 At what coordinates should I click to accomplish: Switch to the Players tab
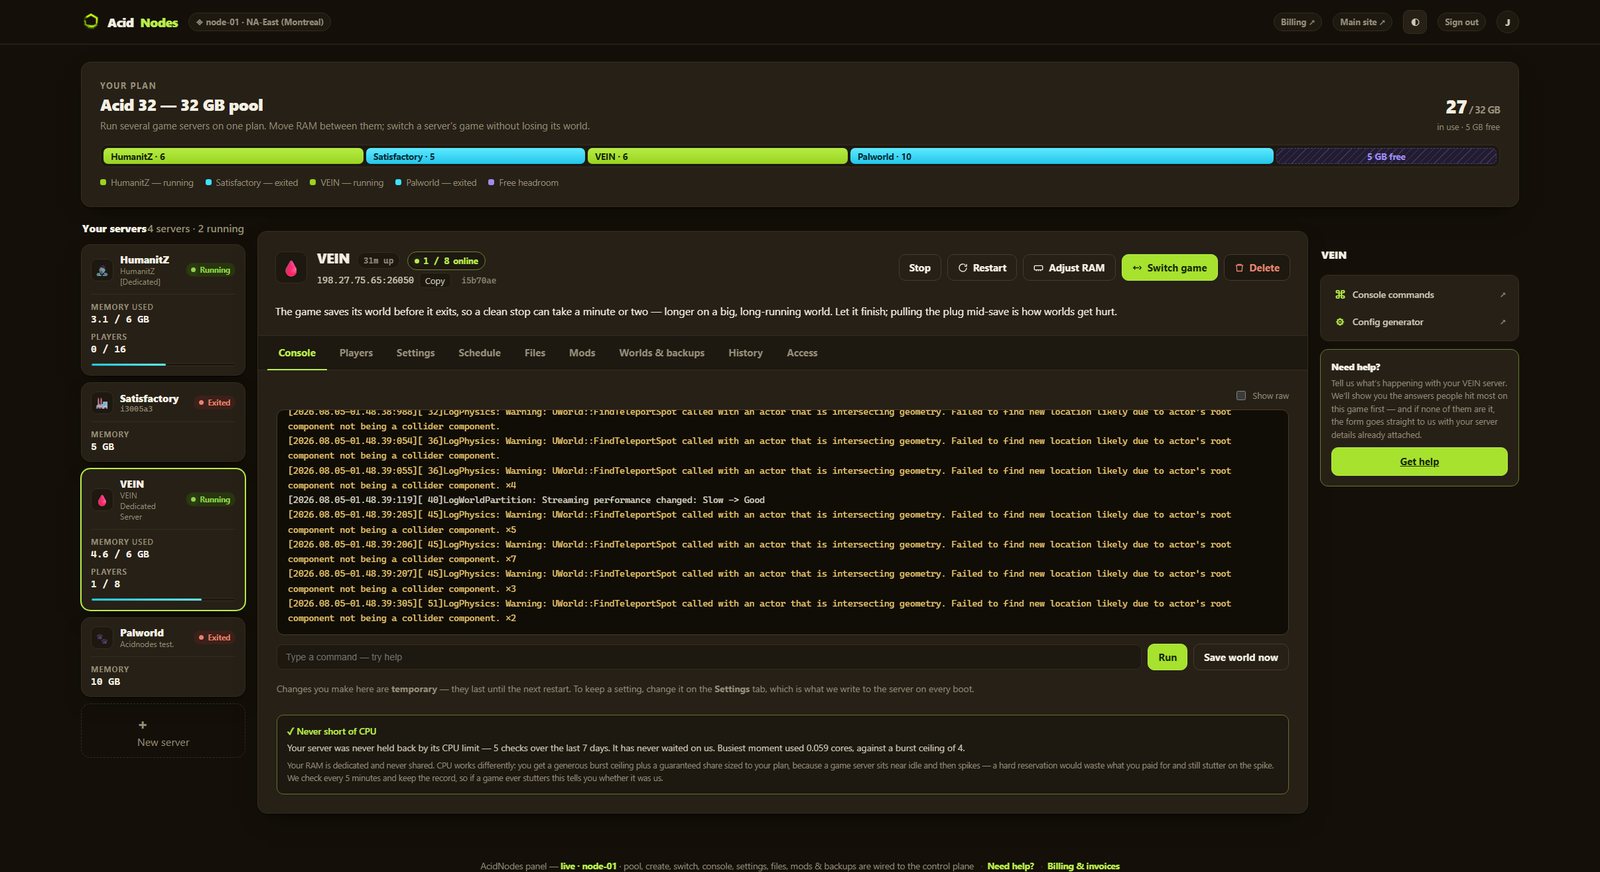(356, 353)
